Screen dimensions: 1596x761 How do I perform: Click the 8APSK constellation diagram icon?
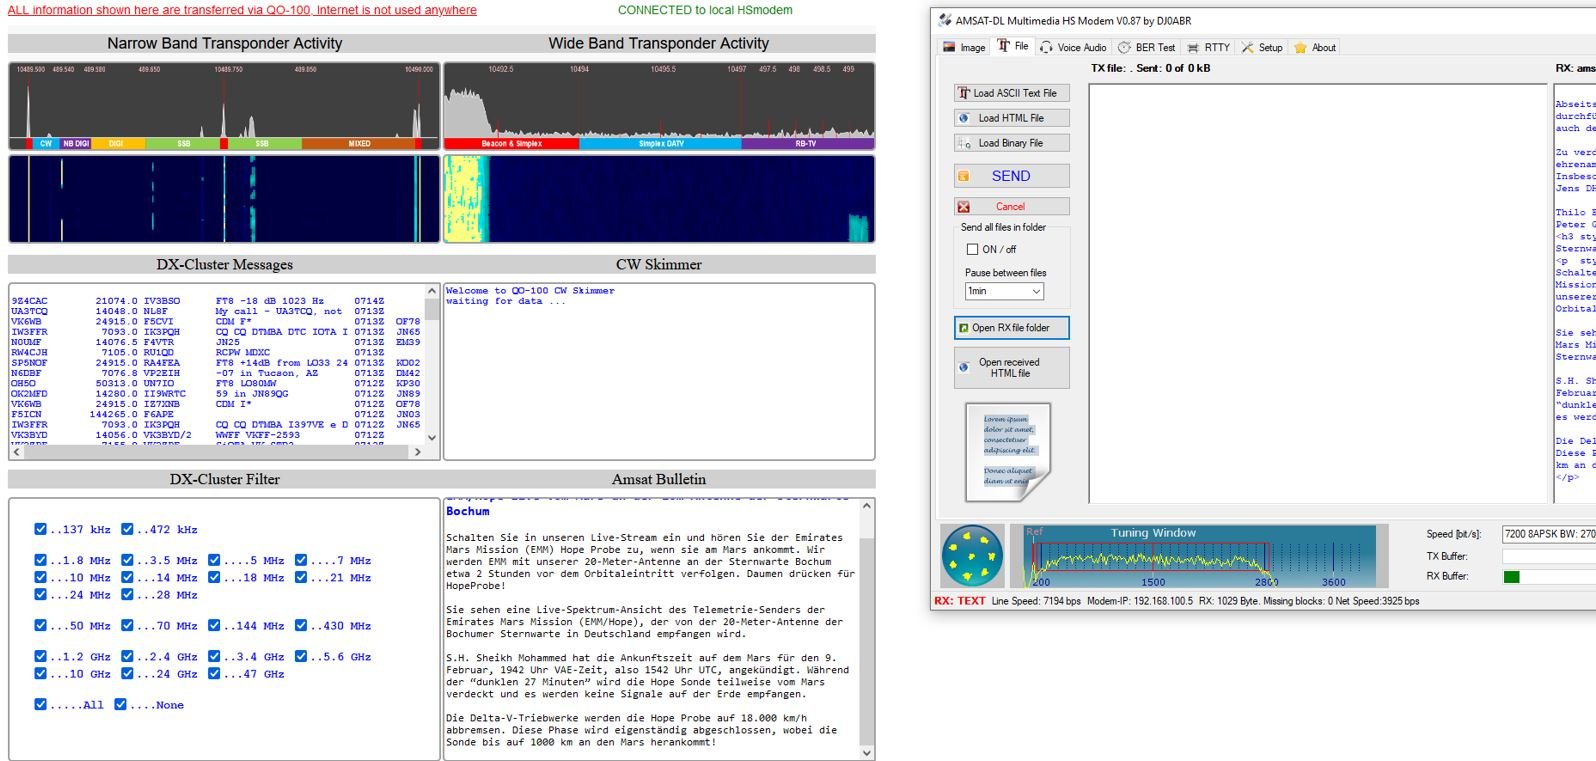pyautogui.click(x=972, y=555)
